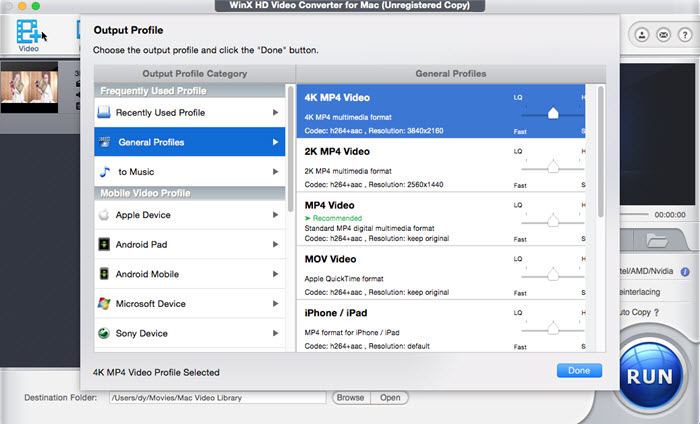
Task: Click the hardware acceleration info icon
Action: coord(685,271)
